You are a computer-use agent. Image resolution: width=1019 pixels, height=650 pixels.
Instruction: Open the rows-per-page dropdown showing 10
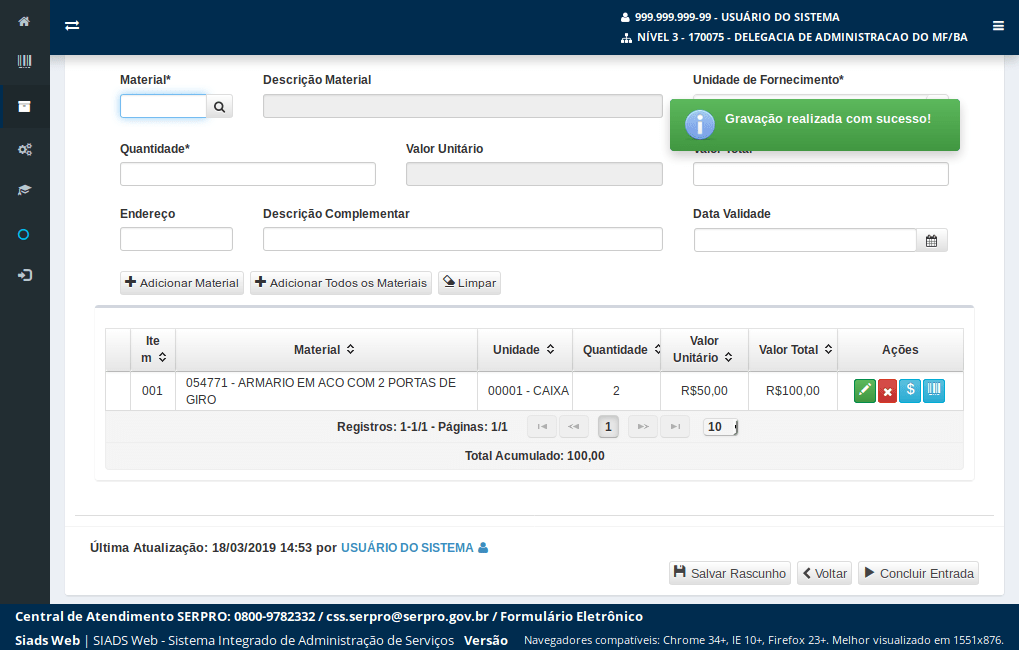click(721, 427)
